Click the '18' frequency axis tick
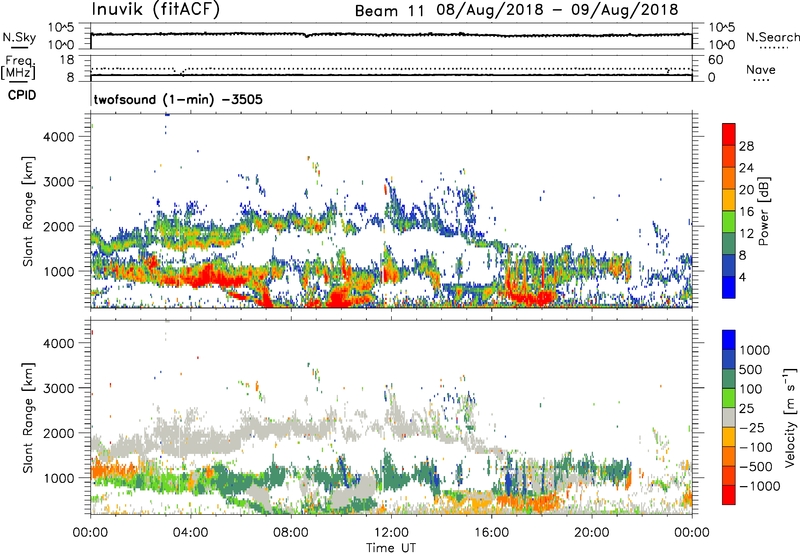The width and height of the screenshot is (800, 554). pyautogui.click(x=67, y=60)
